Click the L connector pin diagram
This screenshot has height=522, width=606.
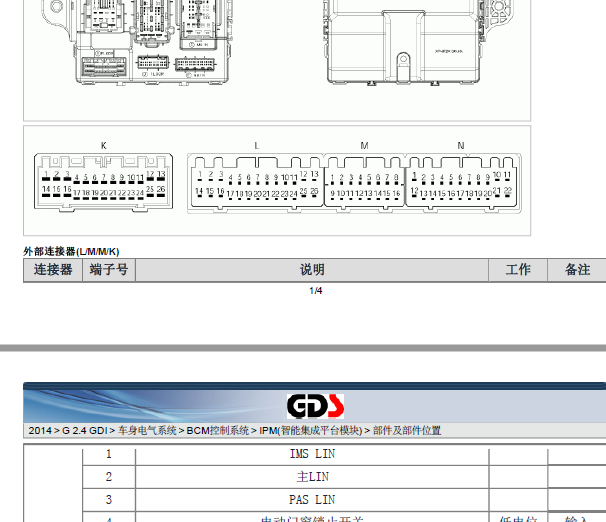[257, 182]
